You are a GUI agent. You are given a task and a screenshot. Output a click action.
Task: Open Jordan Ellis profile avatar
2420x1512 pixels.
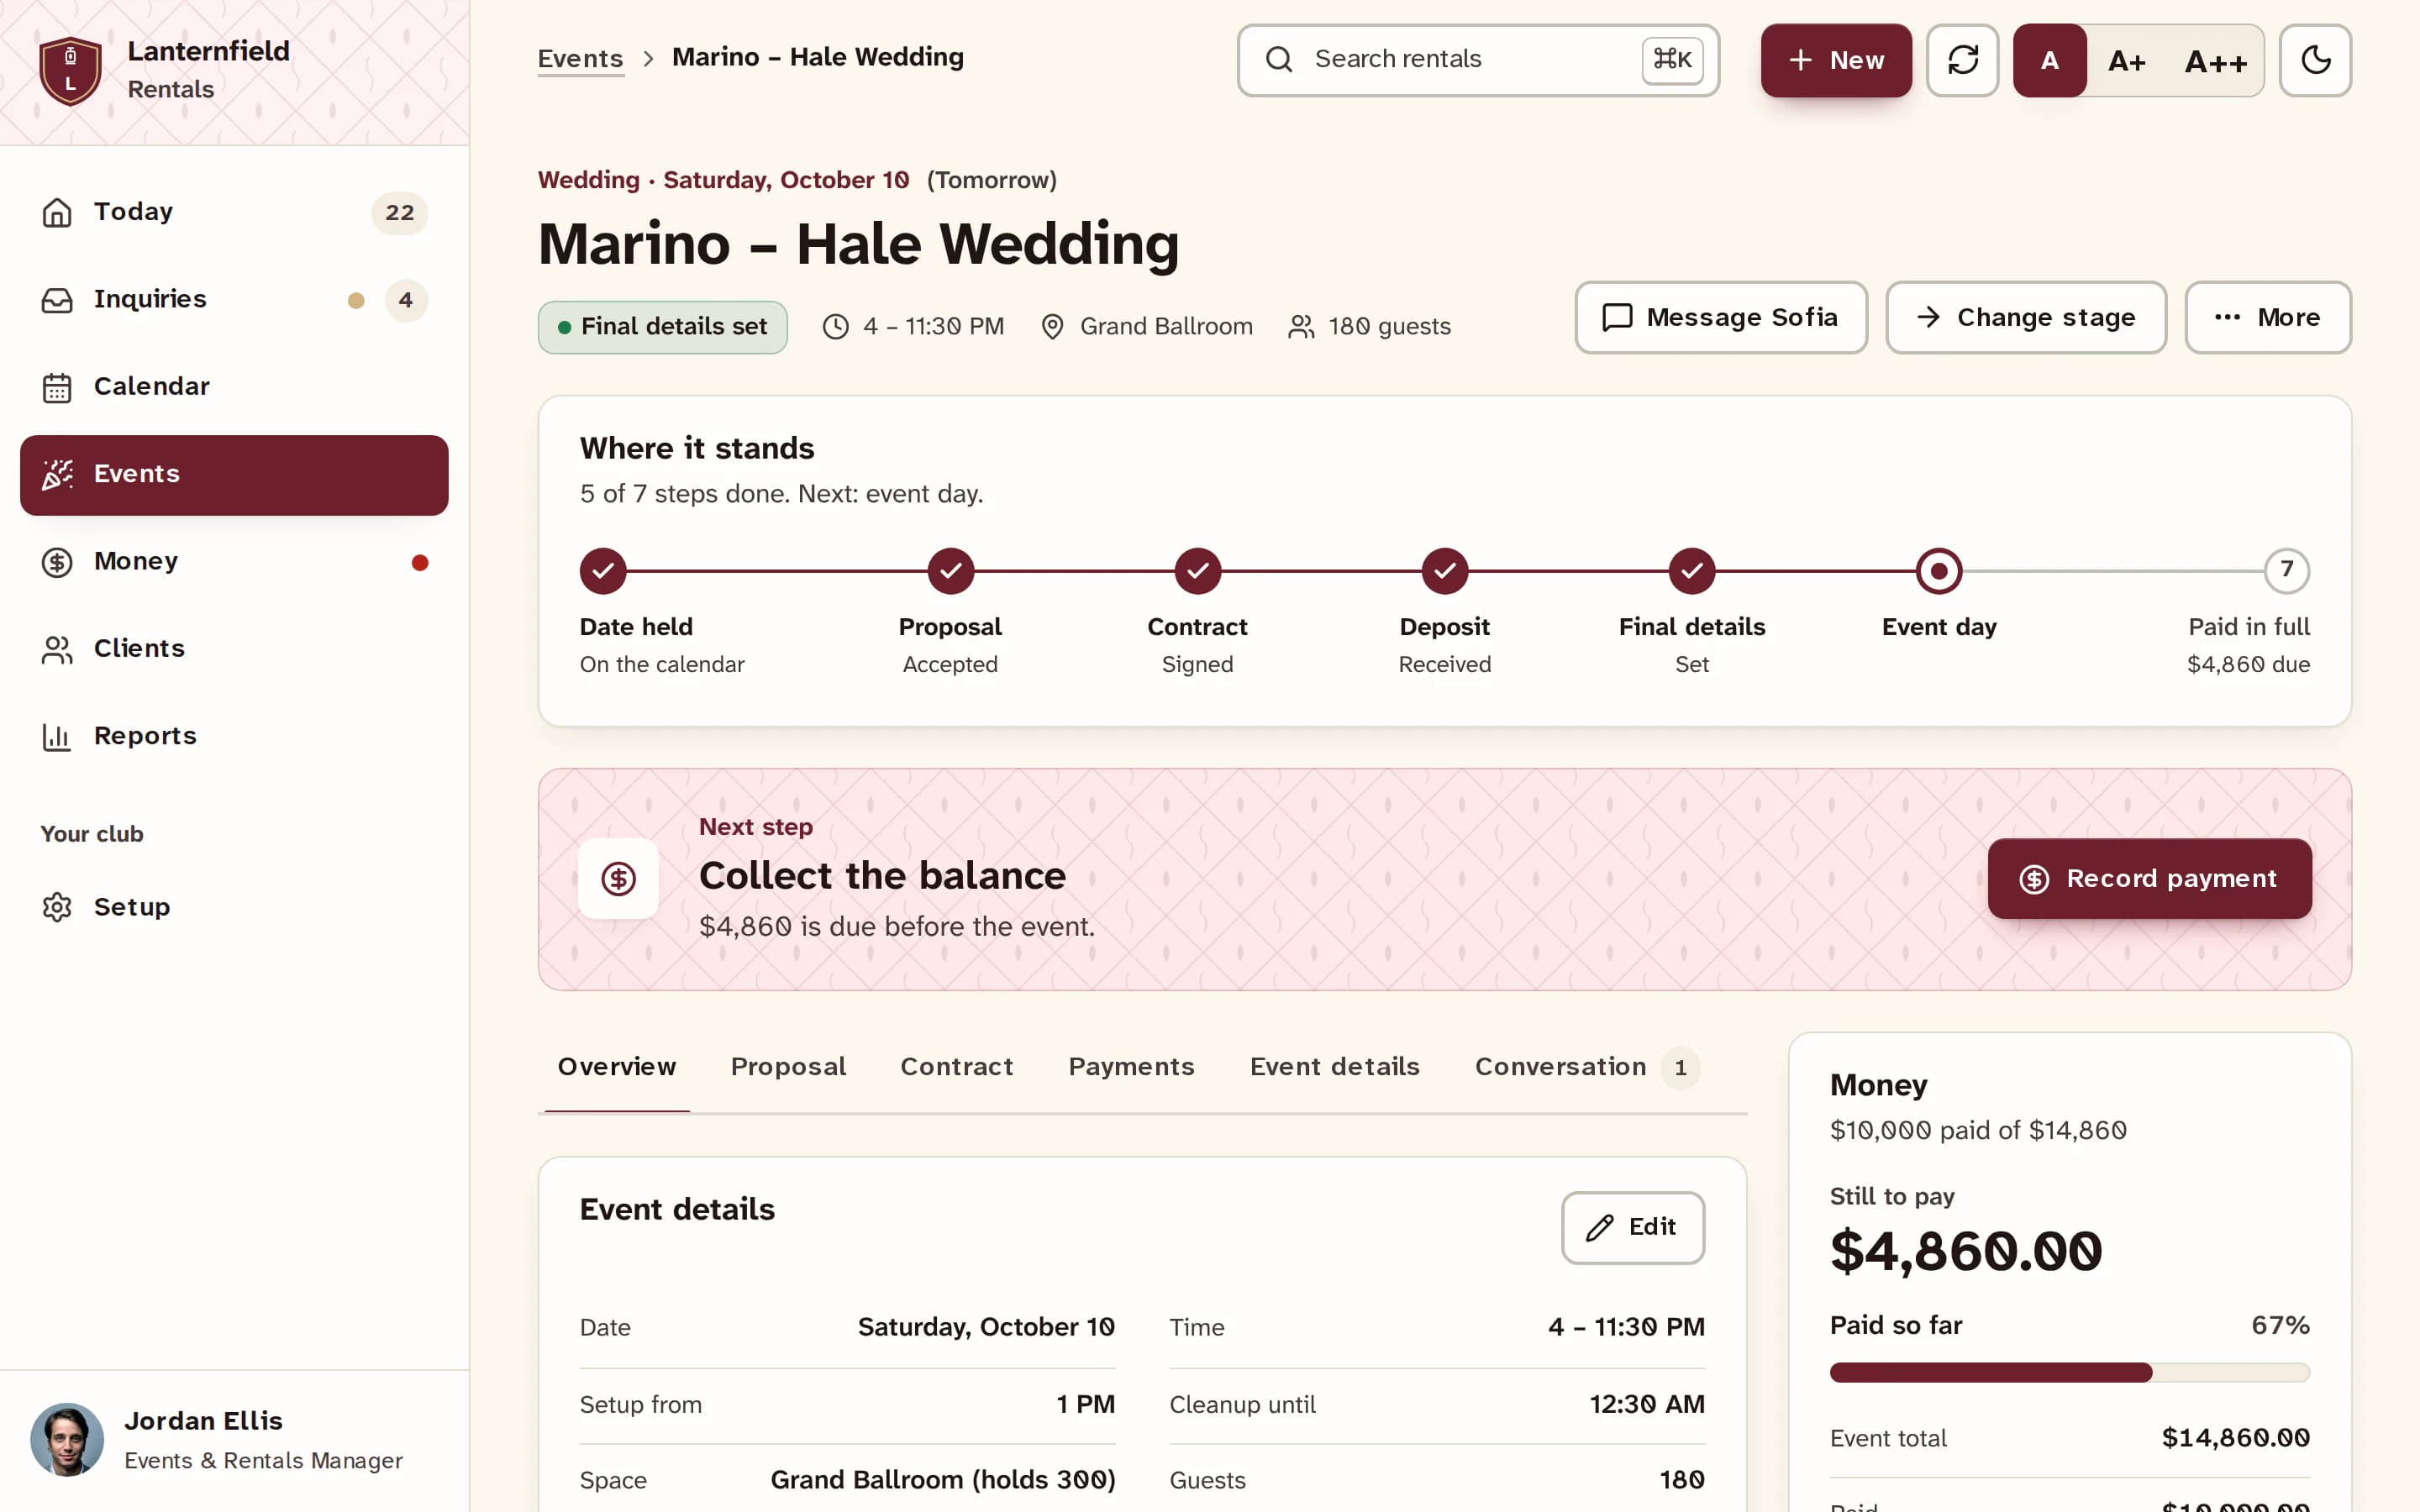[x=67, y=1439]
